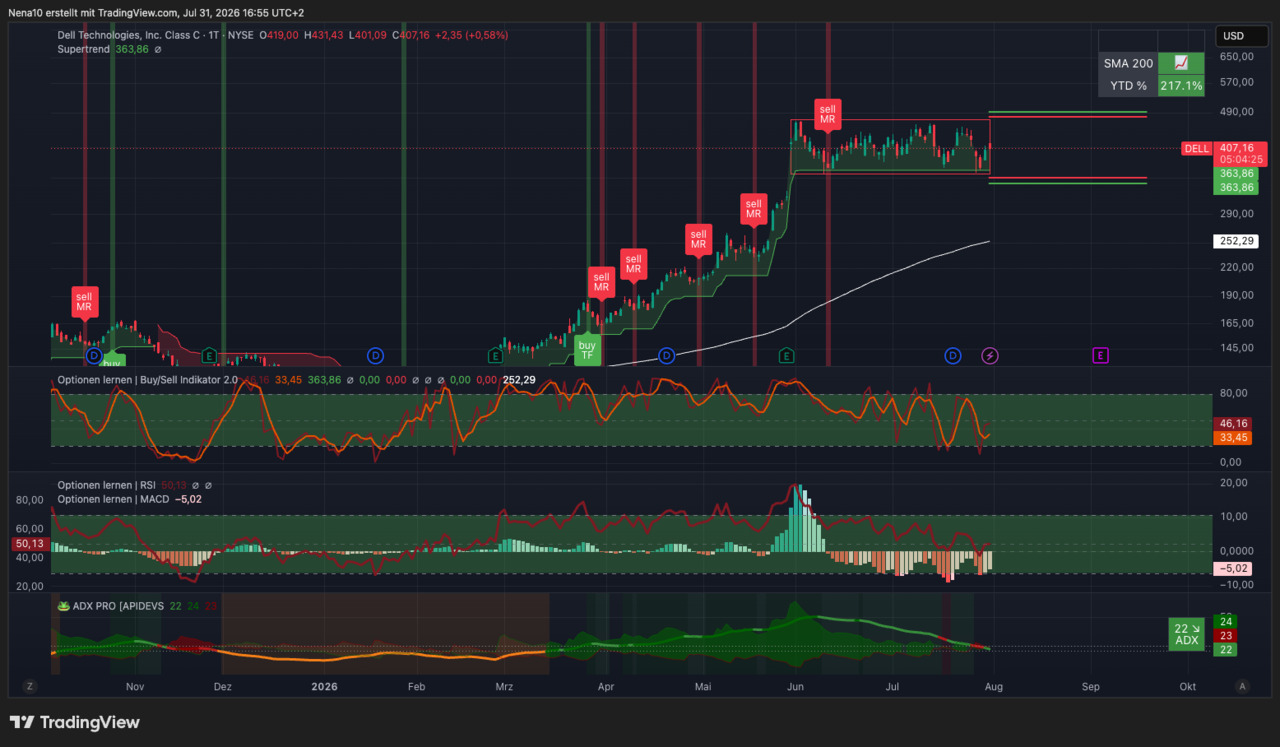Click the dividend D marker in mid-January
1280x747 pixels.
tap(375, 355)
